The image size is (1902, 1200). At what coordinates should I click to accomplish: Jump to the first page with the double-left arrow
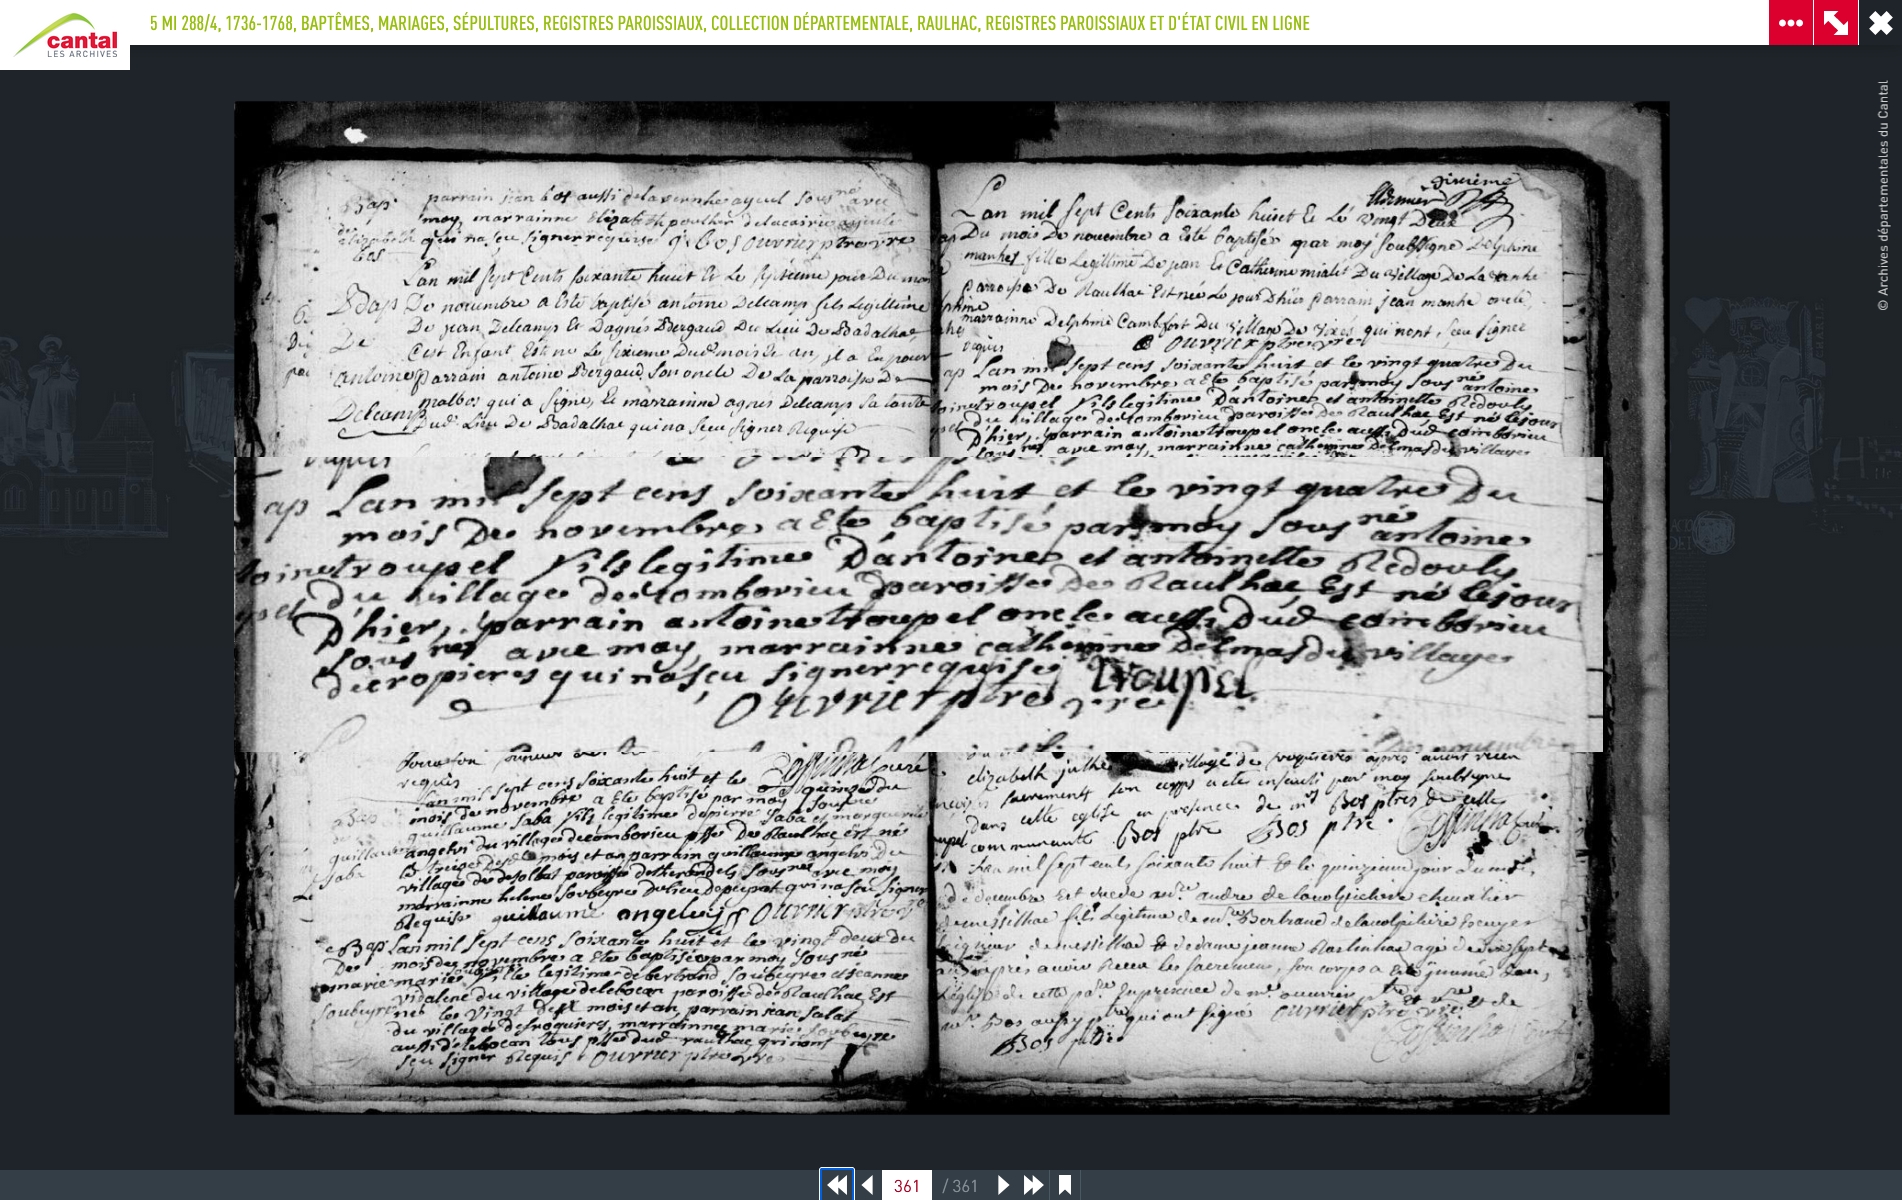click(x=837, y=1185)
